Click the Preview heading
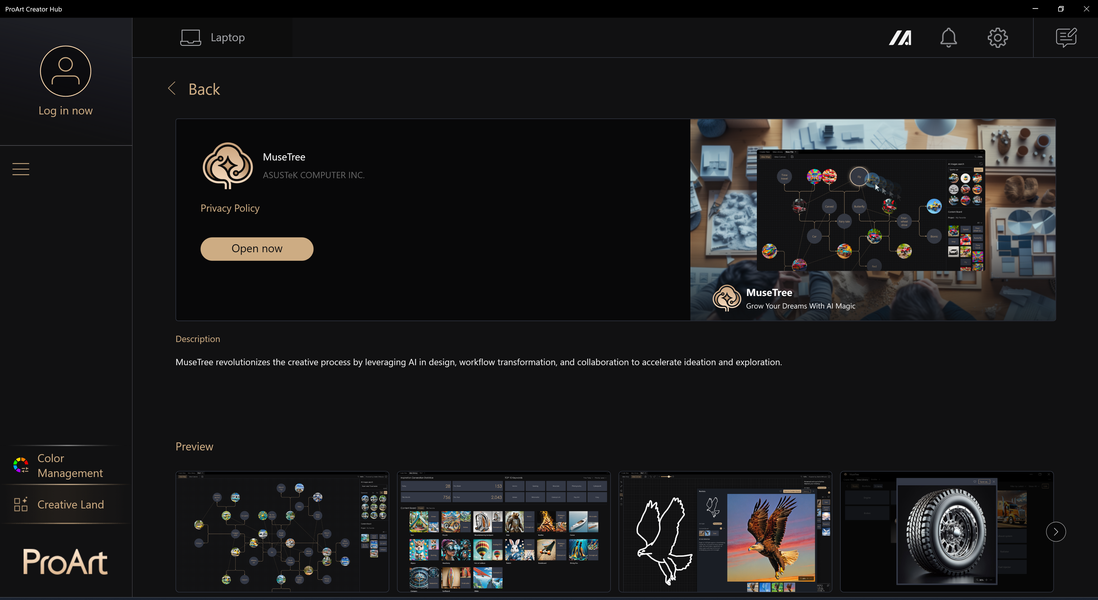This screenshot has height=600, width=1098. click(x=194, y=447)
